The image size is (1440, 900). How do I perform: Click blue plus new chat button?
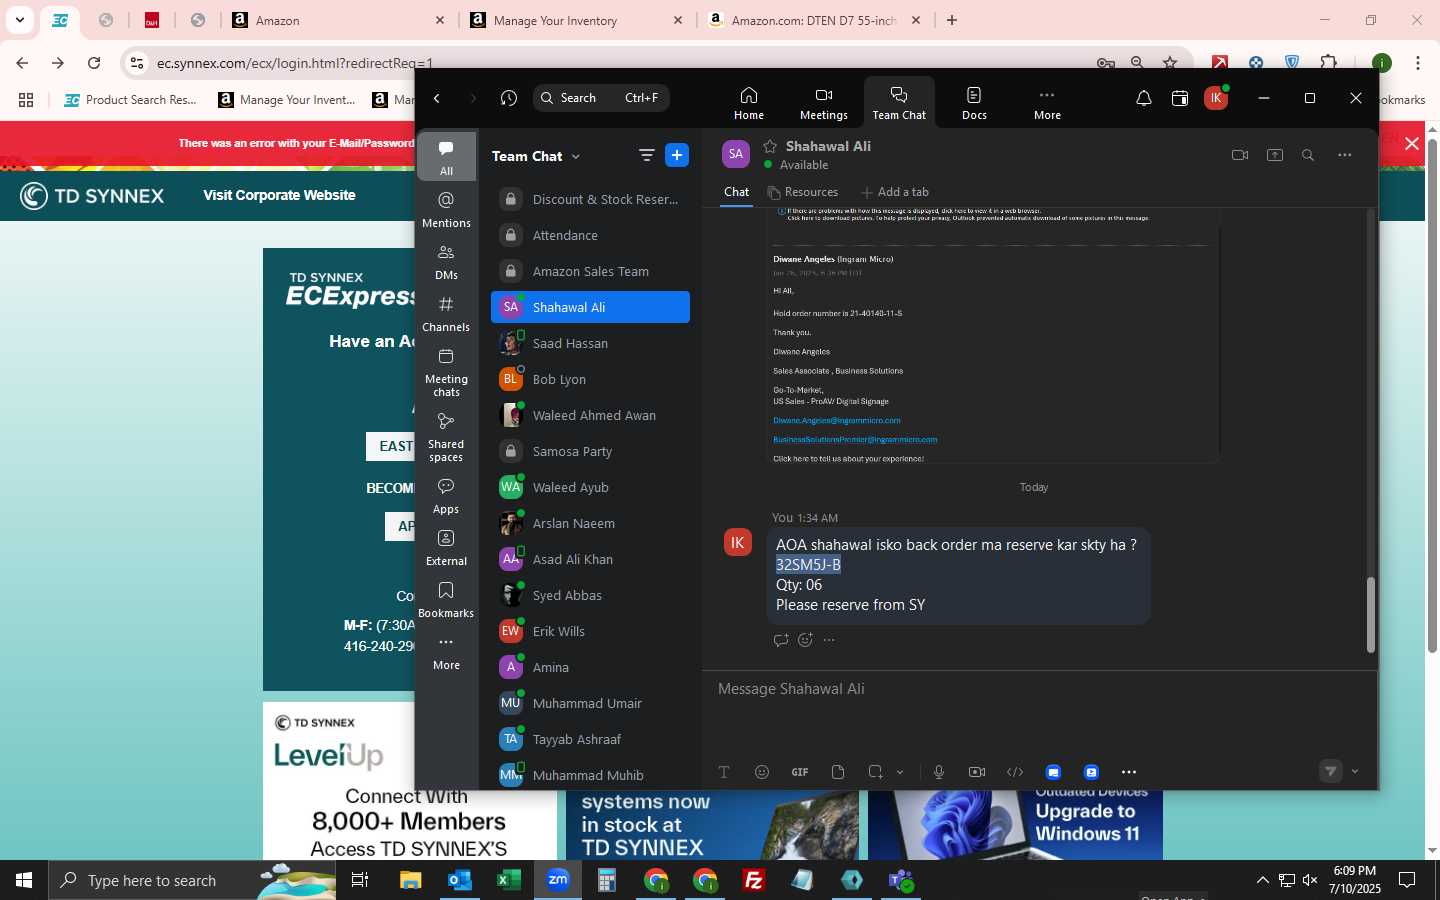677,155
